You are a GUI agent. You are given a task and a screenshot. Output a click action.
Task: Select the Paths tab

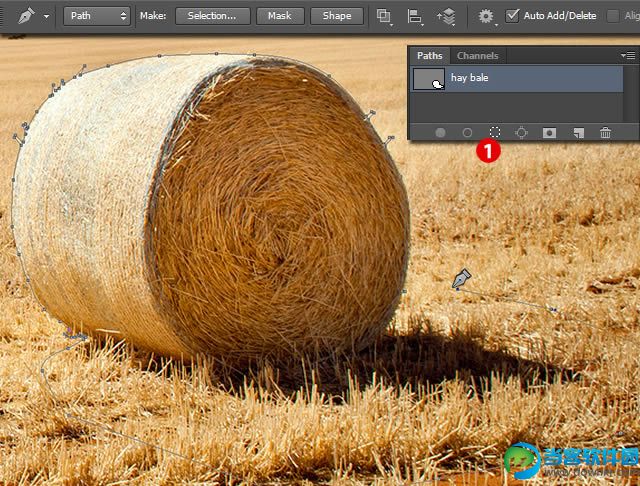pyautogui.click(x=429, y=56)
